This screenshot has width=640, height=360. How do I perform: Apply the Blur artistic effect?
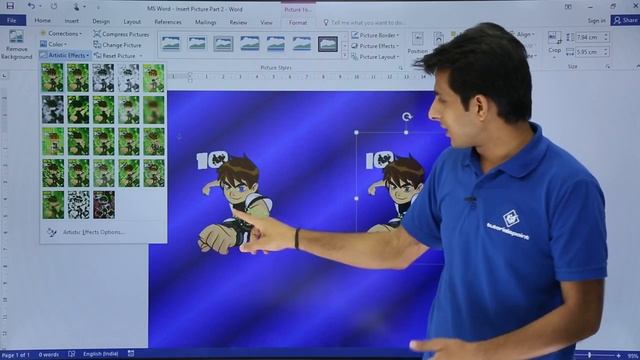154,110
